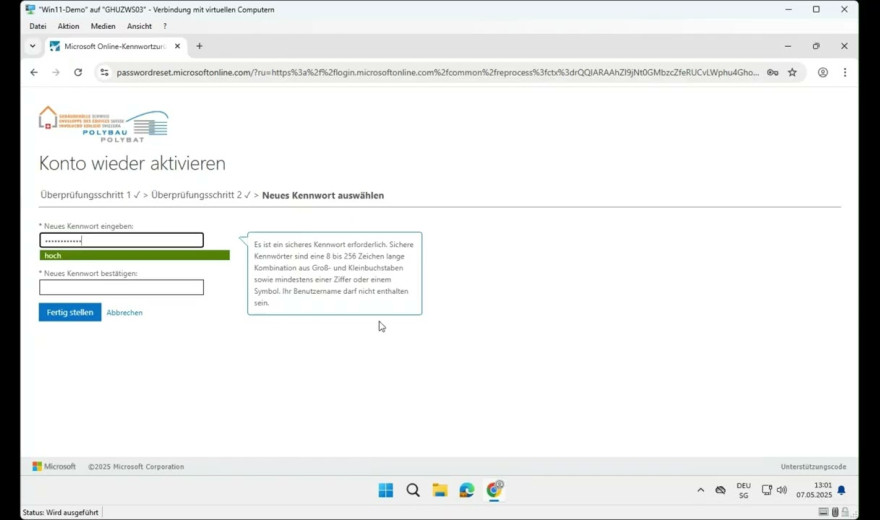Click the Fertig stellen button
Viewport: 880px width, 520px height.
70,312
